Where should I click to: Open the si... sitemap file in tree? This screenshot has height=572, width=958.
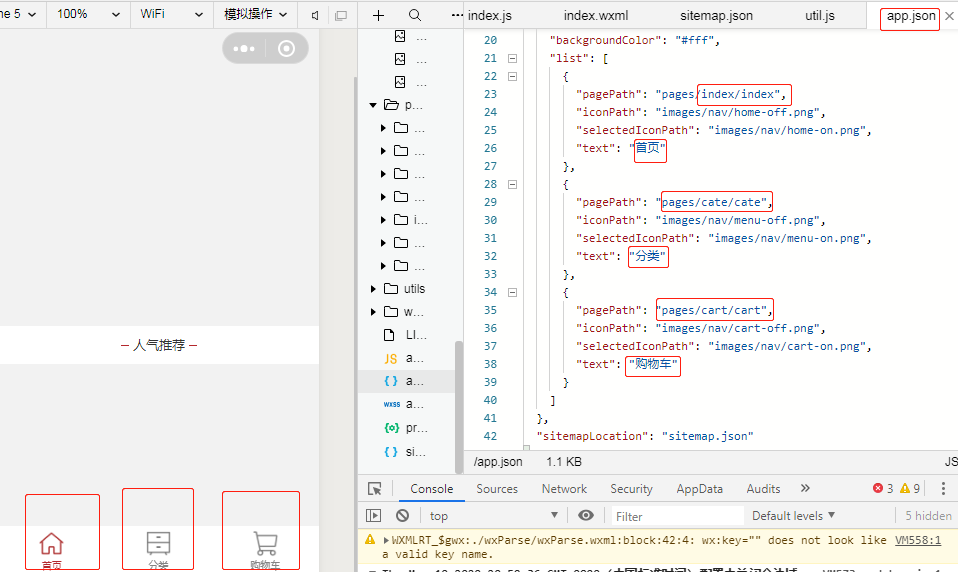pyautogui.click(x=406, y=452)
